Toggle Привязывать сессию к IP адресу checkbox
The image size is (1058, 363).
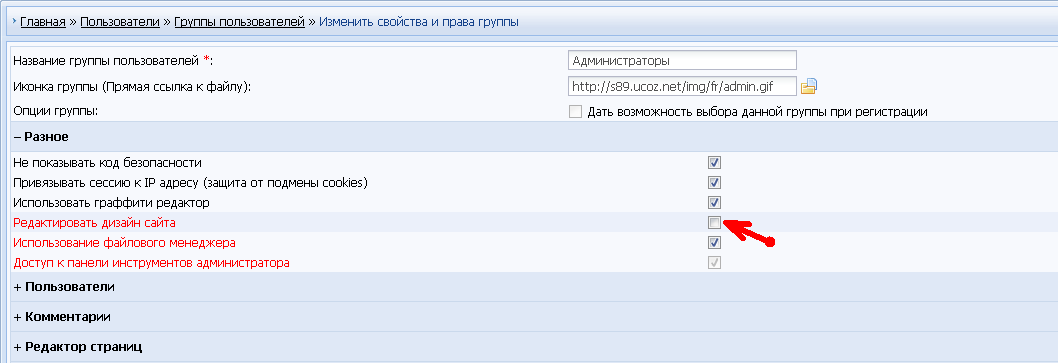point(715,183)
